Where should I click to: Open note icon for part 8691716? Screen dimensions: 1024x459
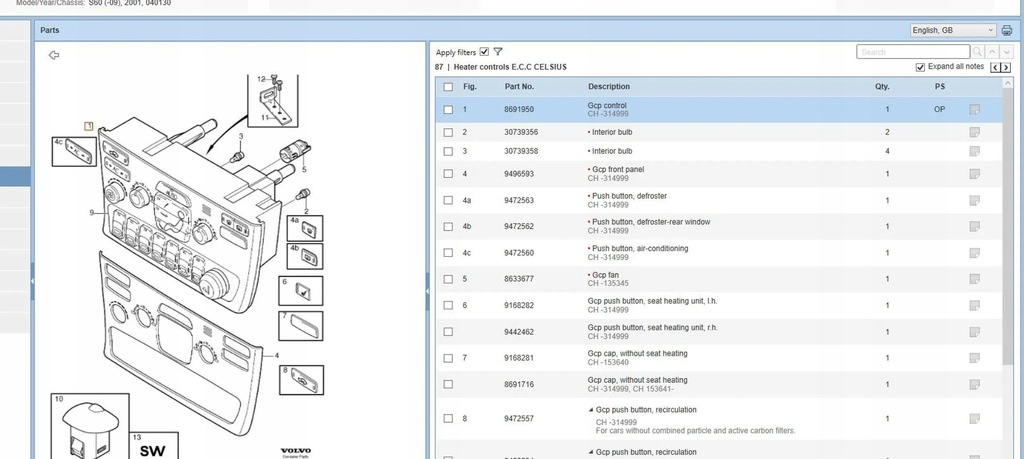pyautogui.click(x=974, y=385)
